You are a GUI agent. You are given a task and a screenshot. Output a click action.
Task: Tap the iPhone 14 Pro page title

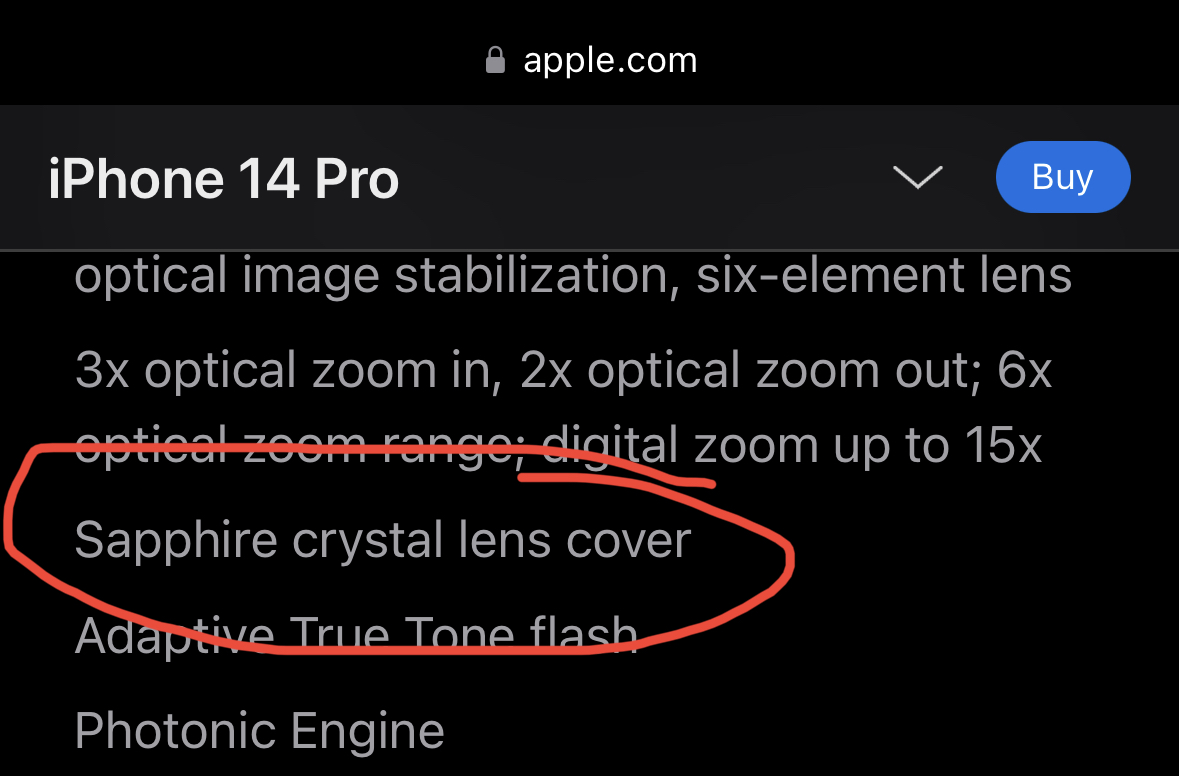223,180
